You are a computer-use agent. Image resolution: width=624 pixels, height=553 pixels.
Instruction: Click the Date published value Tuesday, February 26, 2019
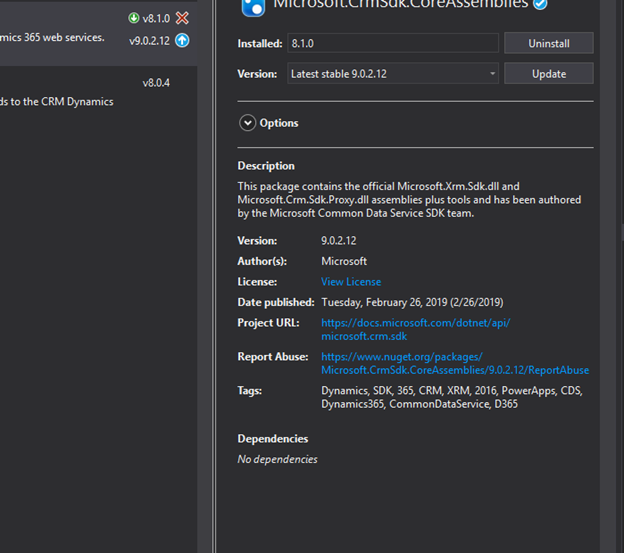(x=412, y=302)
